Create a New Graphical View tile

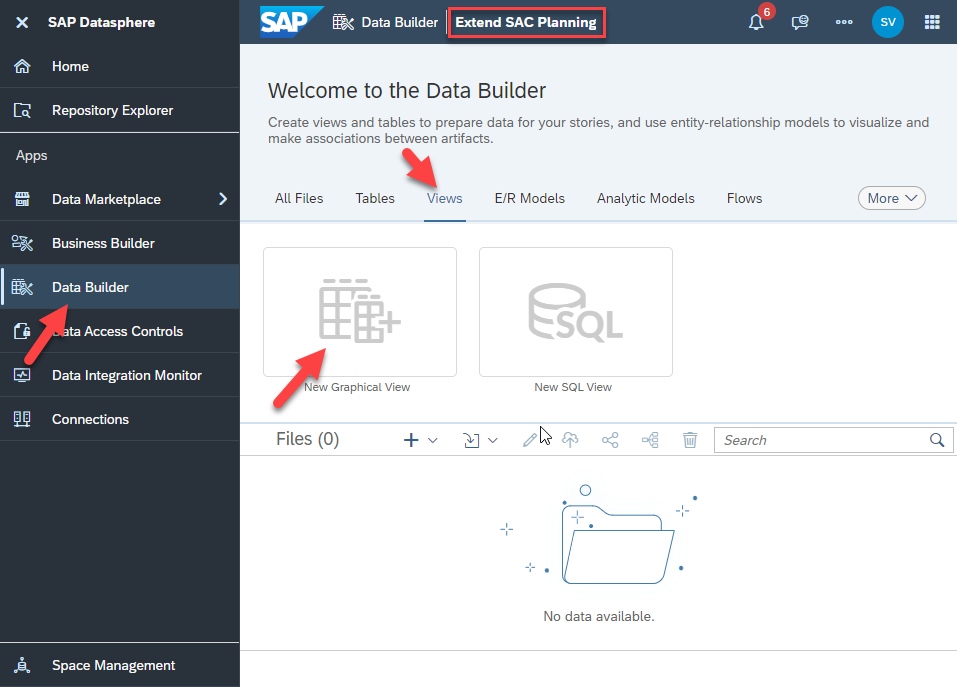pyautogui.click(x=360, y=312)
